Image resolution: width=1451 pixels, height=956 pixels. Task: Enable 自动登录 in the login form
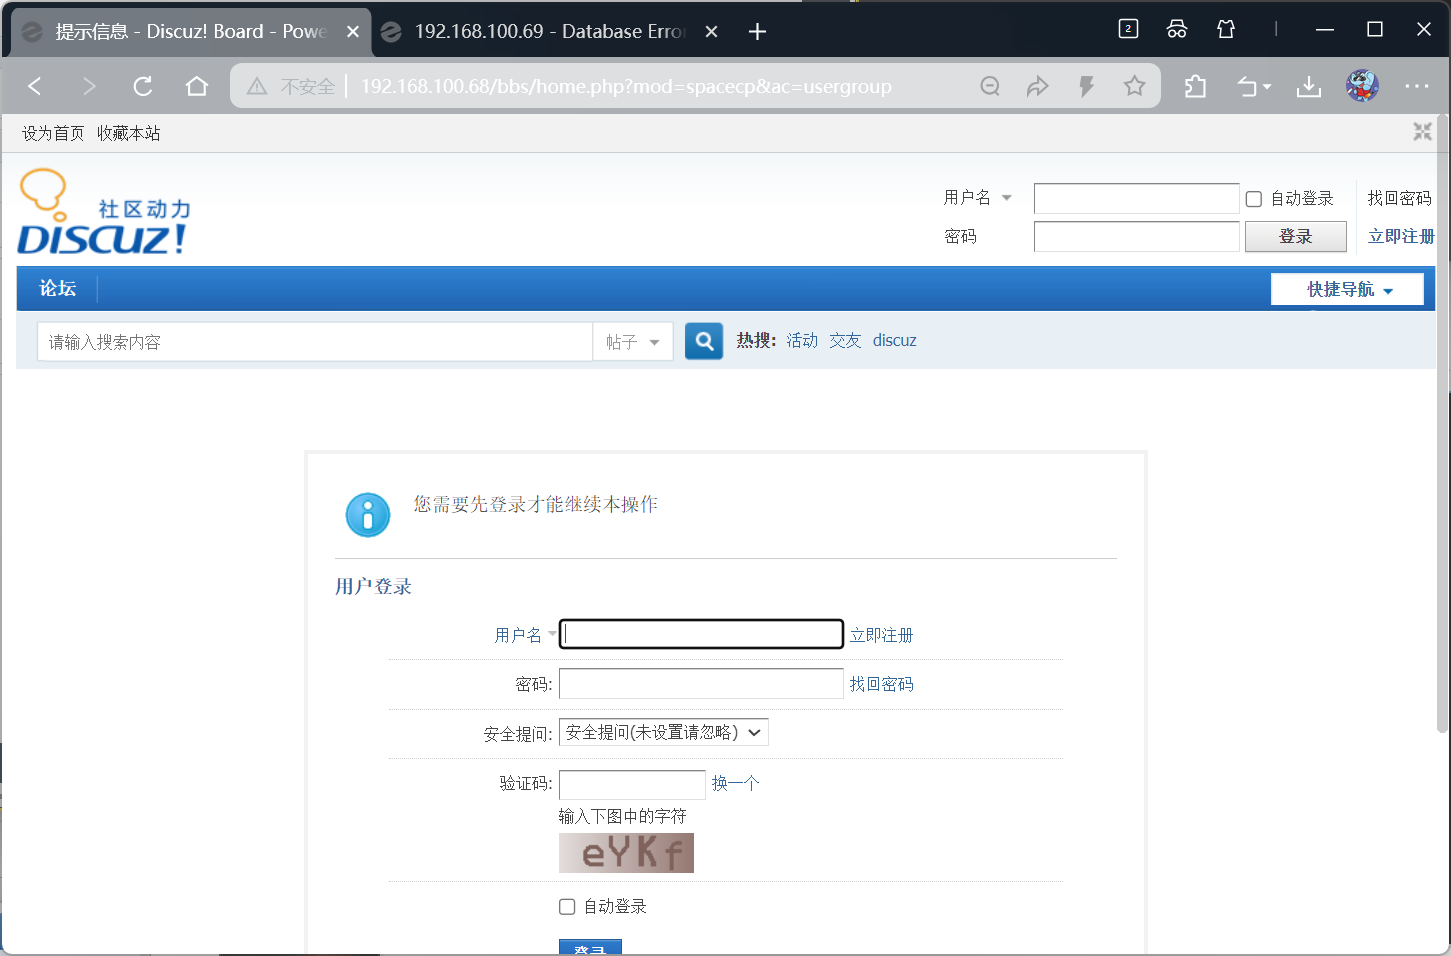coord(566,906)
